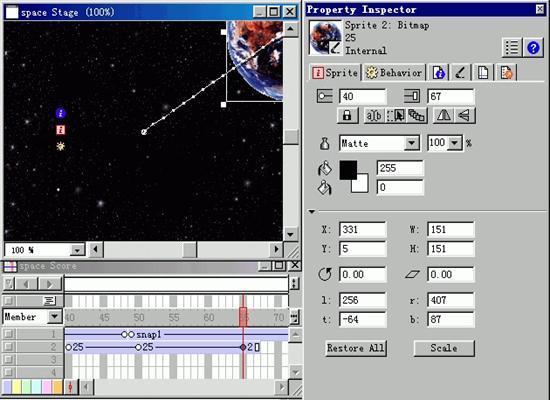Viewport: 550px width, 400px height.
Task: Click the Stage vertical scroll down arrow
Action: pos(290,234)
